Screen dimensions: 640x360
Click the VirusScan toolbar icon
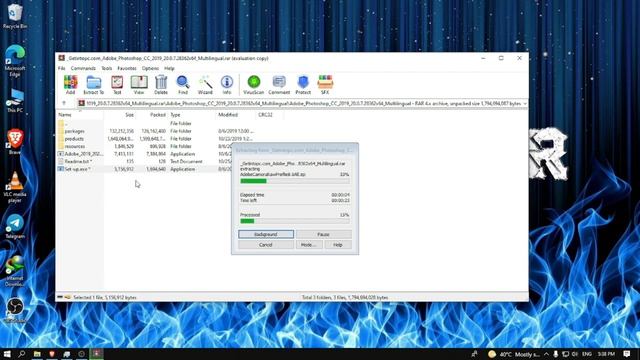point(253,84)
